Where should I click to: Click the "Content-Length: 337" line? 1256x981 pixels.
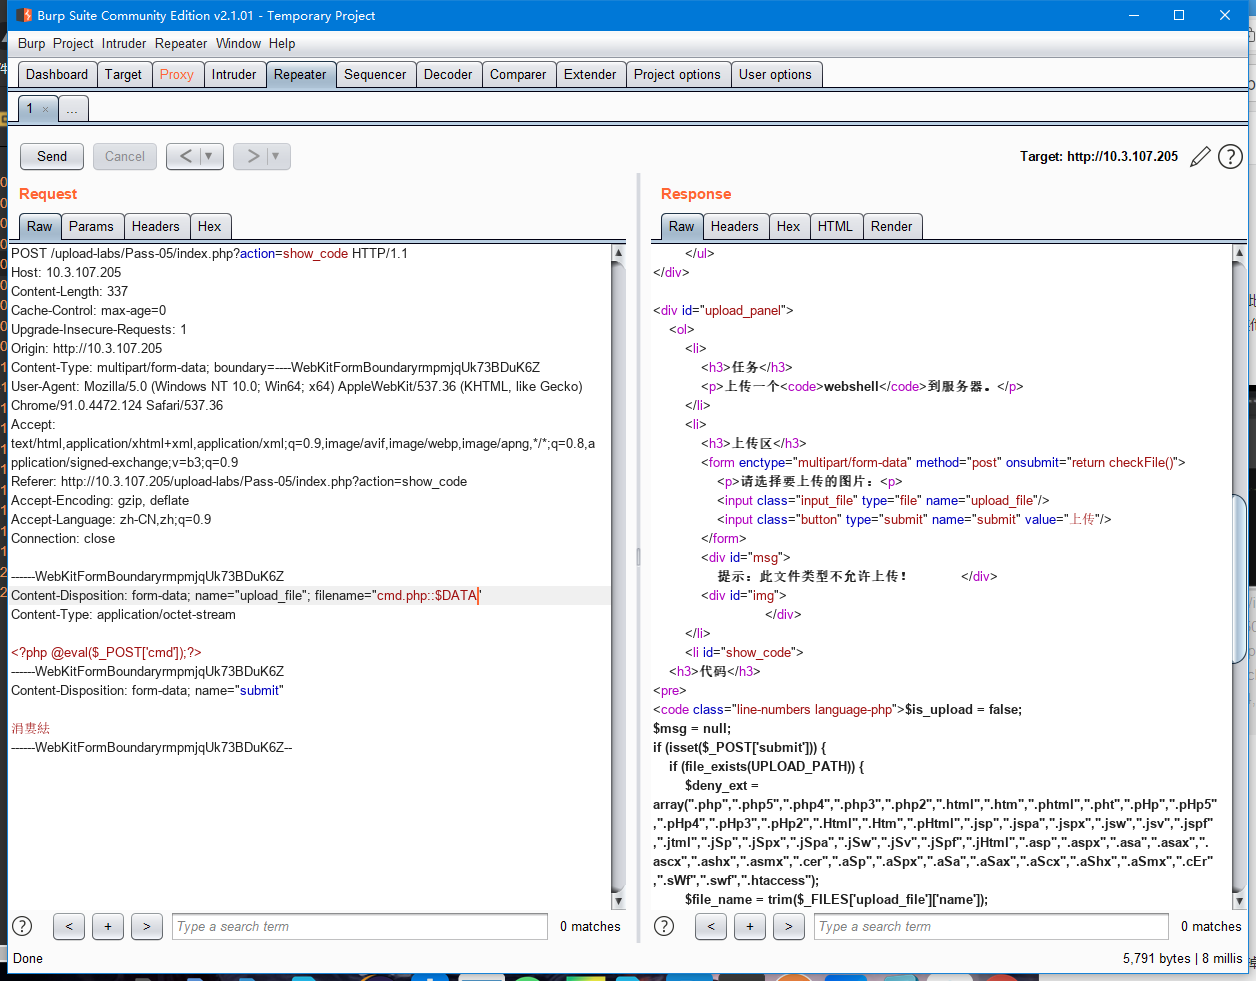pyautogui.click(x=69, y=291)
